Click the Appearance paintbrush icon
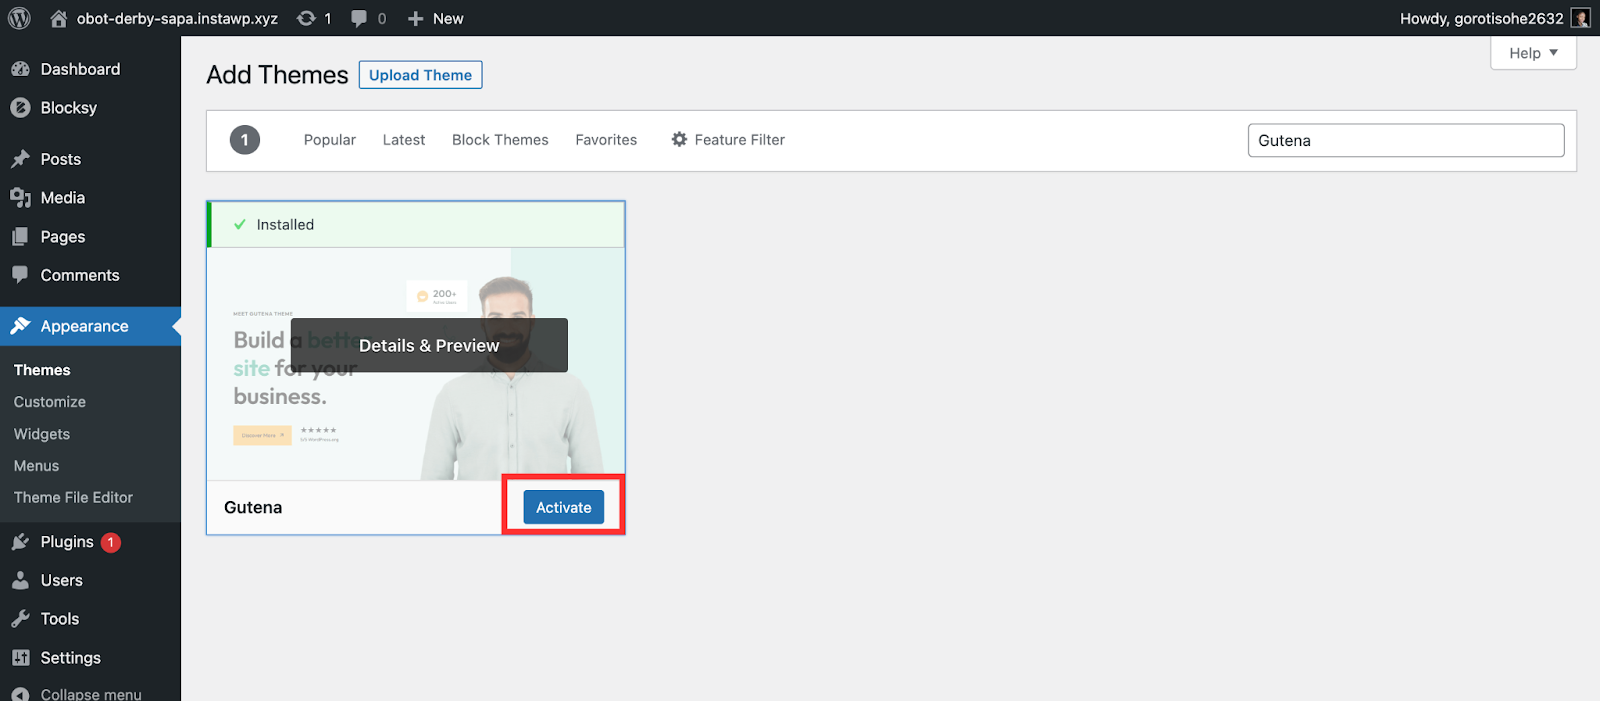The height and width of the screenshot is (701, 1600). tap(20, 326)
